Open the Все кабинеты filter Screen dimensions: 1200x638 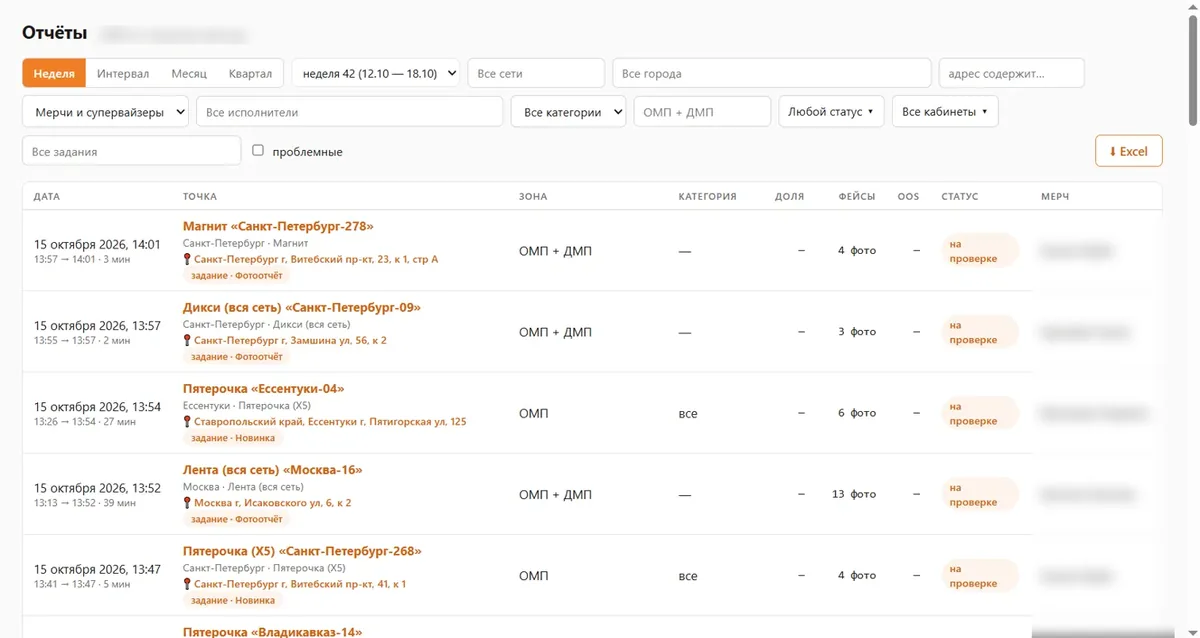pyautogui.click(x=945, y=112)
